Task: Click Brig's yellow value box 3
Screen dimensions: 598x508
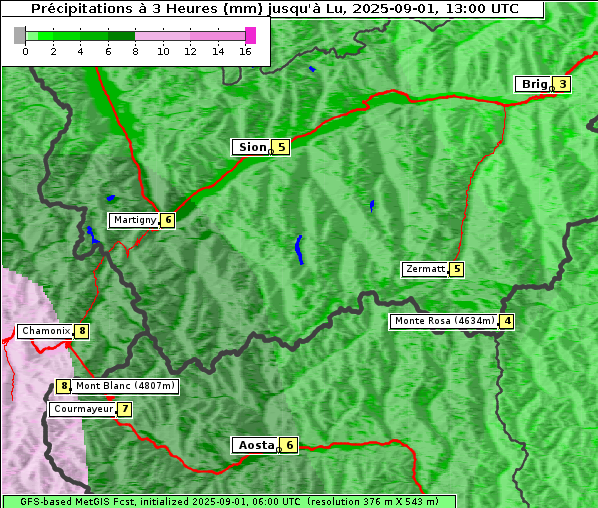Action: [562, 84]
